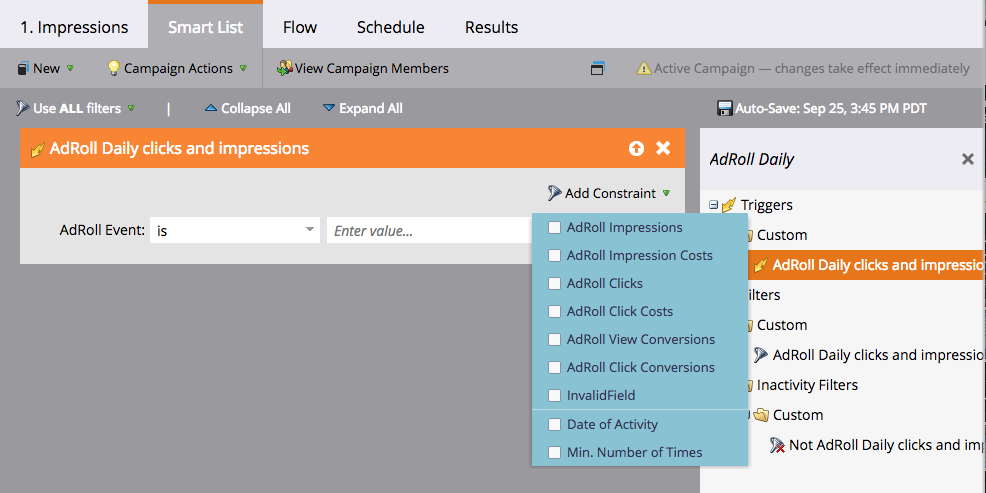Click View Campaign Members button
Screen dimensions: 986x493
click(363, 68)
